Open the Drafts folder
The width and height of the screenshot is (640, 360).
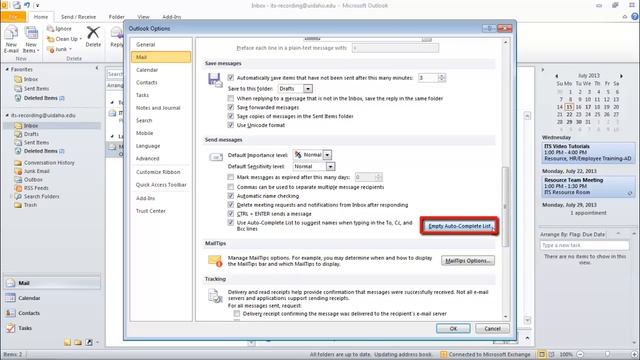point(31,134)
